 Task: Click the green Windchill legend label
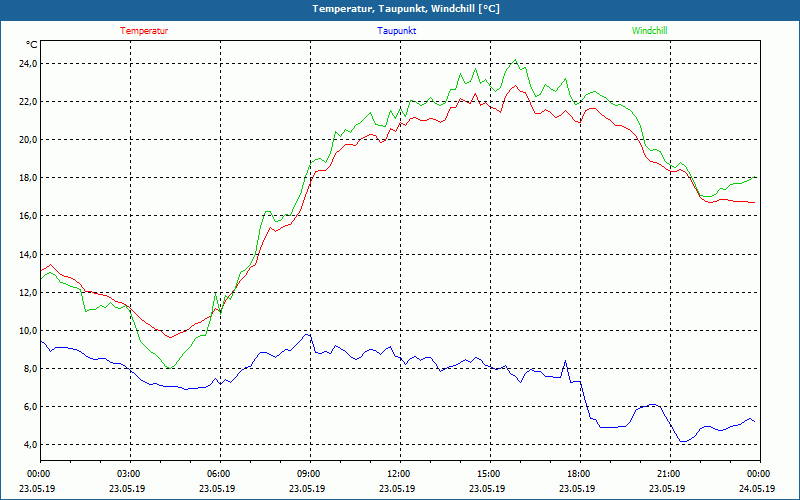click(649, 31)
